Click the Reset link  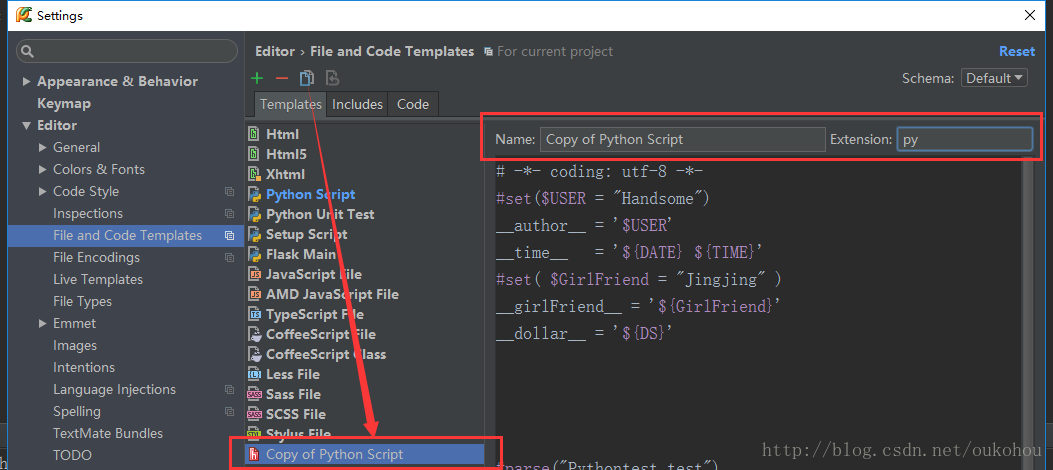coord(1017,51)
